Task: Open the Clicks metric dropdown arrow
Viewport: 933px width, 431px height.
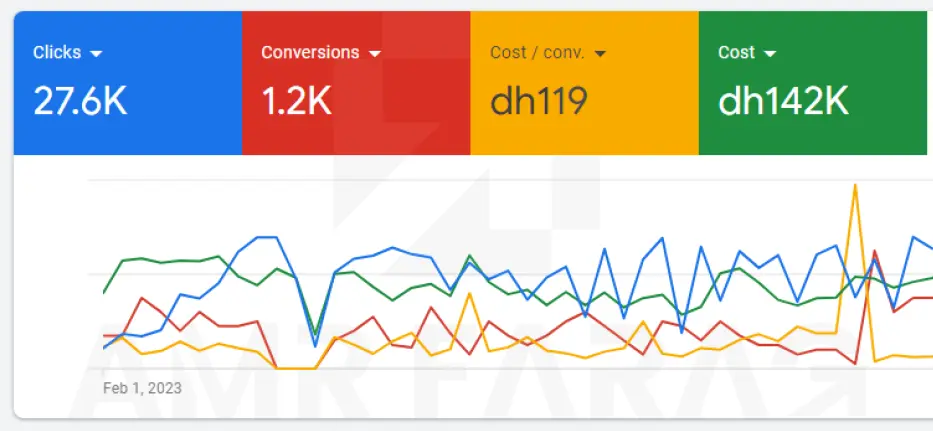Action: 96,54
